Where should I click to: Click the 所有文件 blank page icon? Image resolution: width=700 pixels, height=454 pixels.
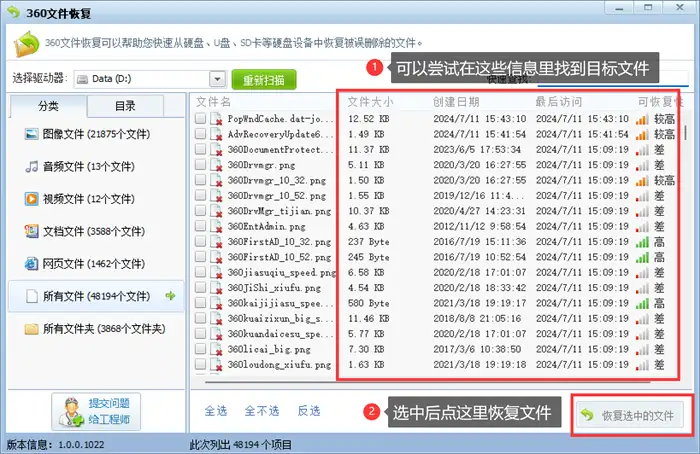(31, 296)
